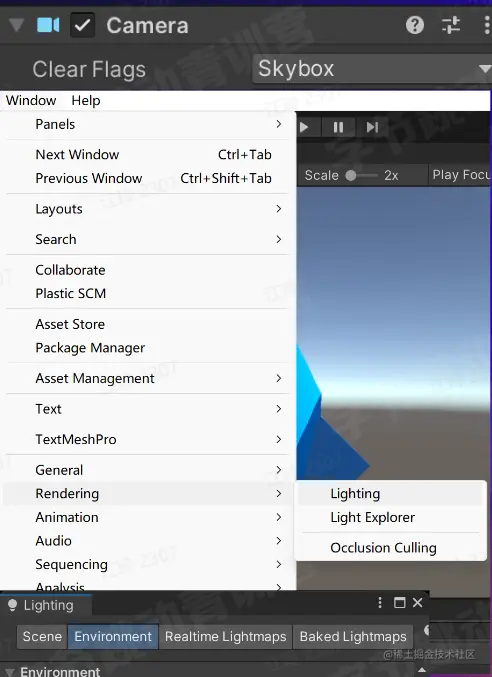Expand the Layouts submenu

tap(148, 209)
